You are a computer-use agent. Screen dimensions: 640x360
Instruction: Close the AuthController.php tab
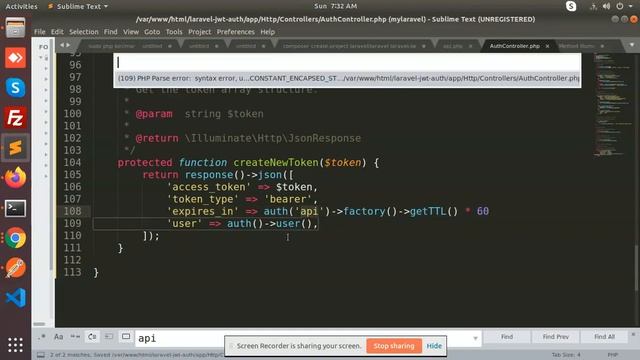(547, 46)
